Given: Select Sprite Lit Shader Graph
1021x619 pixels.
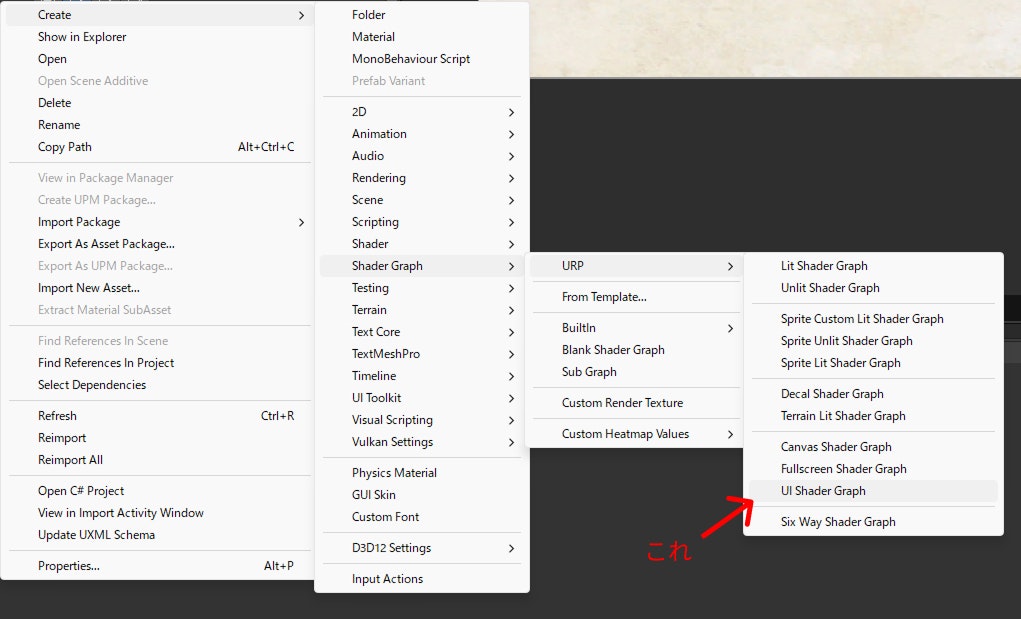Looking at the screenshot, I should (x=873, y=363).
